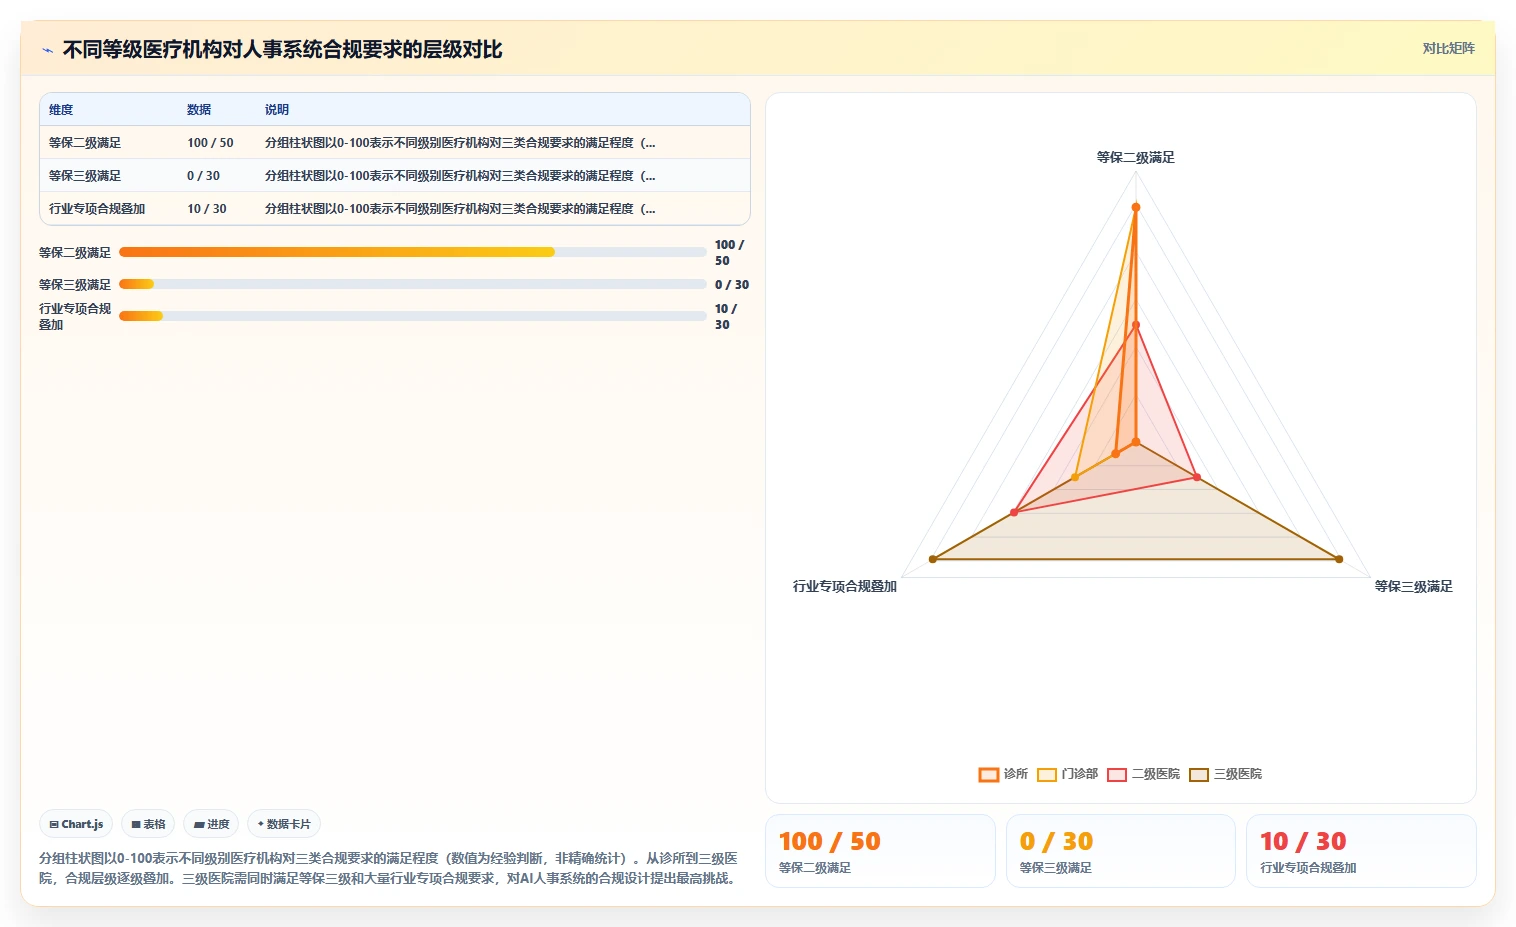The width and height of the screenshot is (1516, 927).
Task: Select the 等保二级满足 table row cell
Action: coord(85,143)
